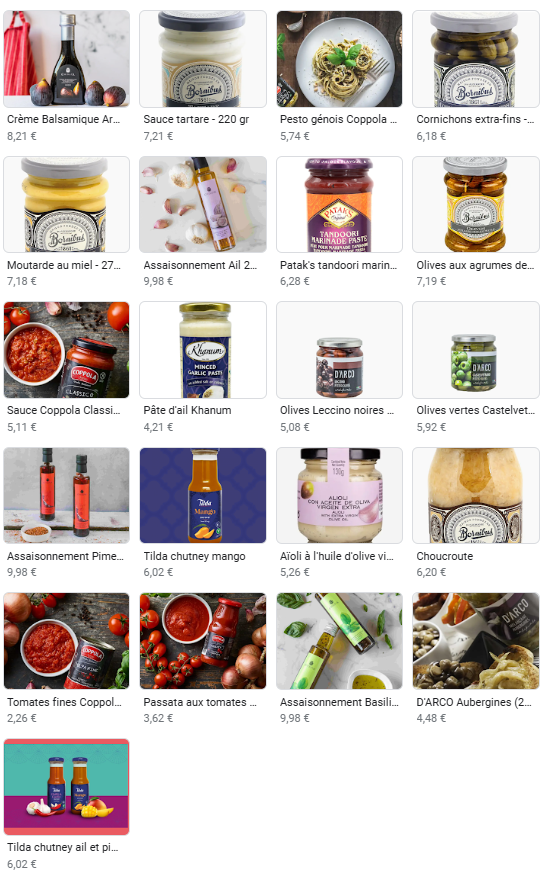The width and height of the screenshot is (542, 876).
Task: Click the Olives vertes Castelvetrano jar thumbnail
Action: coord(476,350)
